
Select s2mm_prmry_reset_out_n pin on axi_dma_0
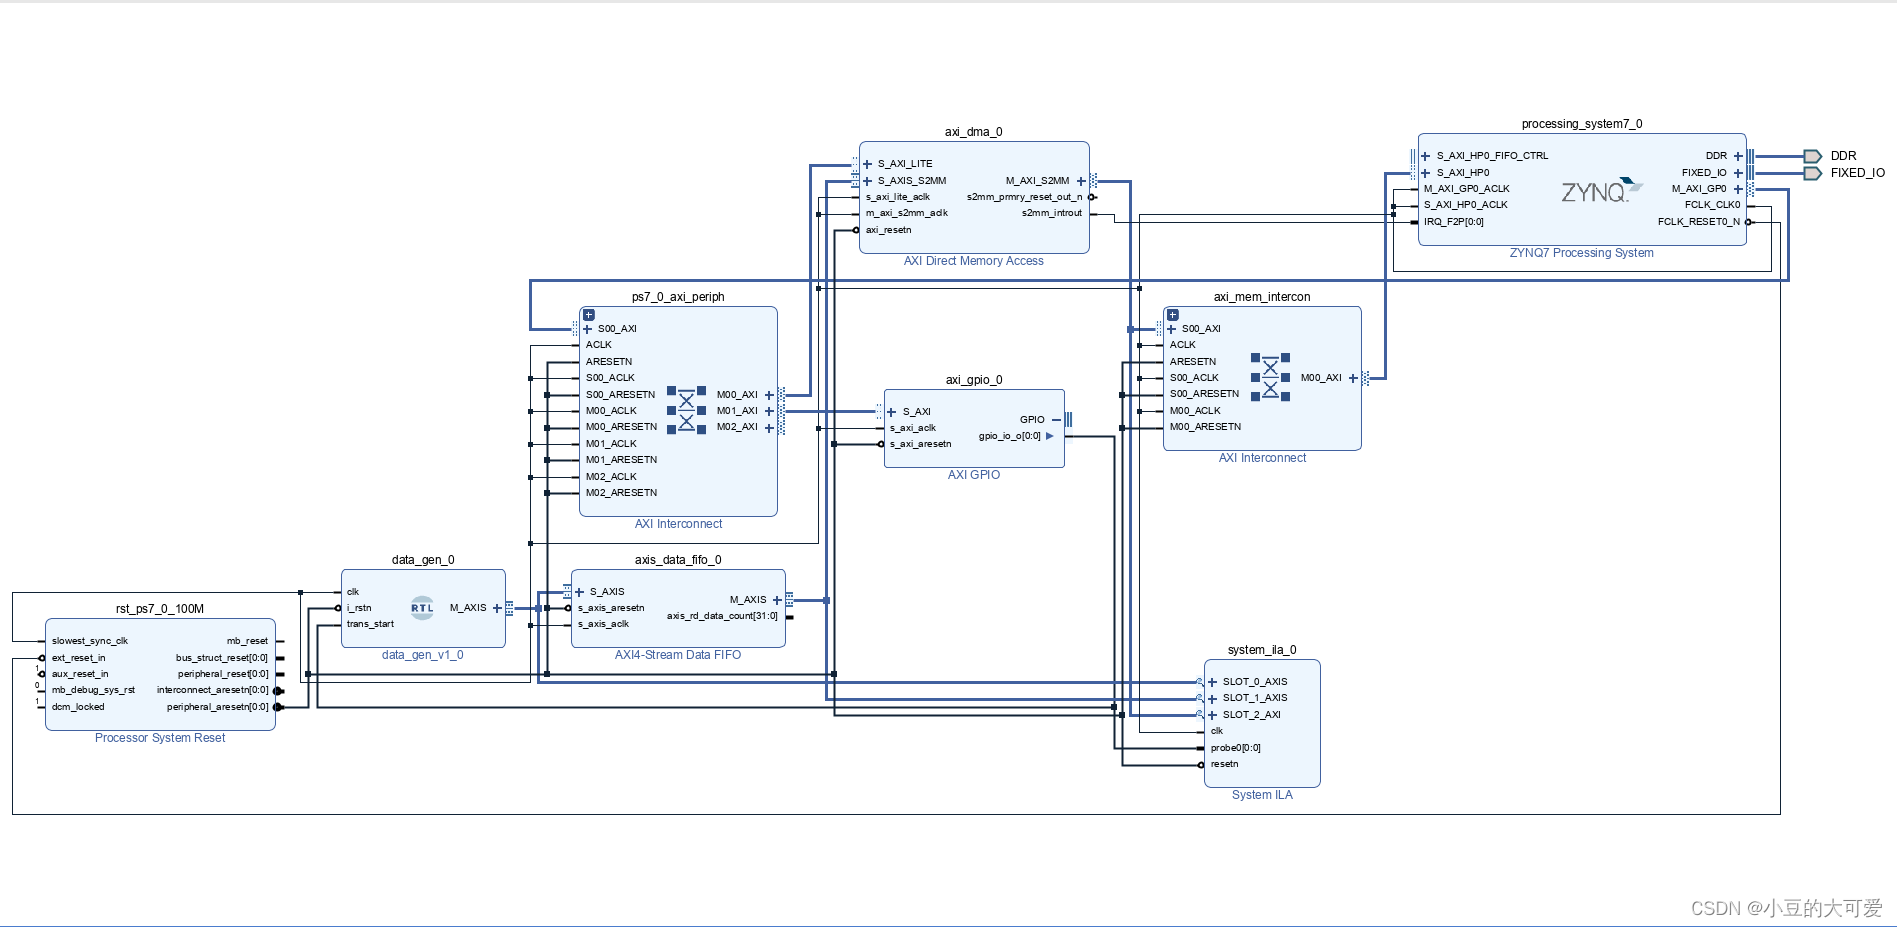tap(1024, 197)
